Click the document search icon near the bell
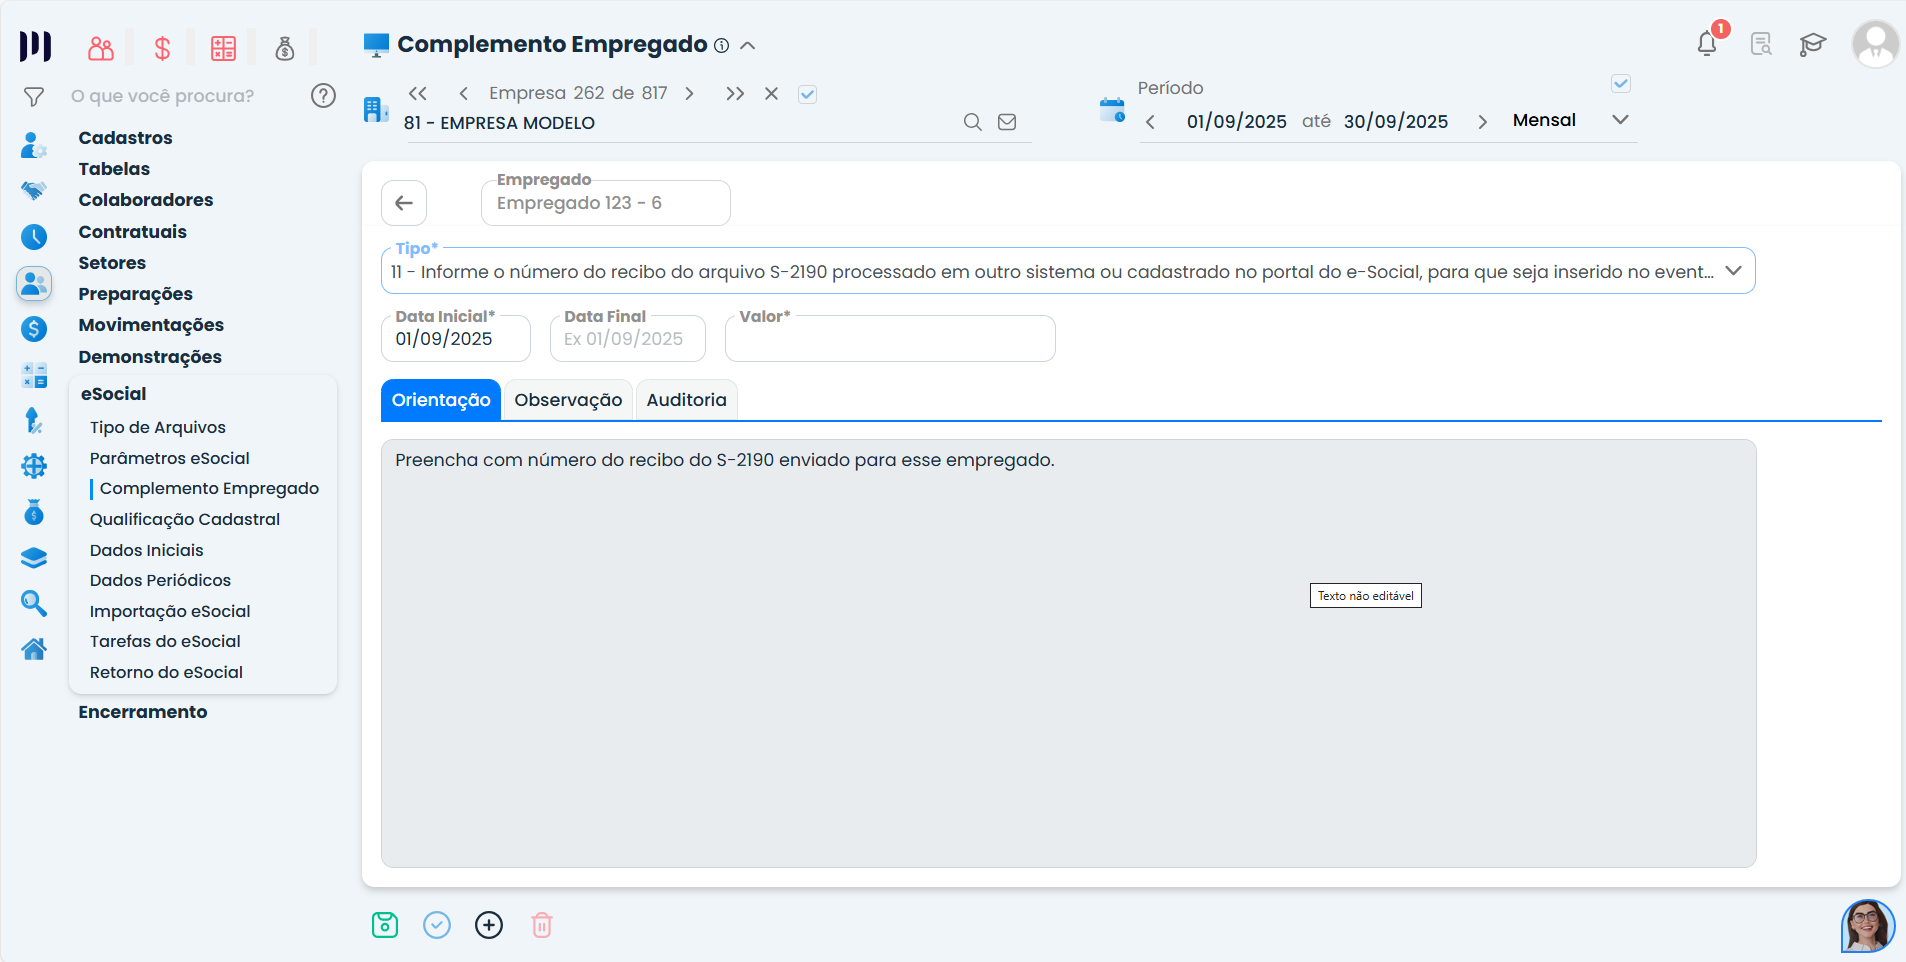Screen dimensions: 1906x962 pyautogui.click(x=1761, y=44)
